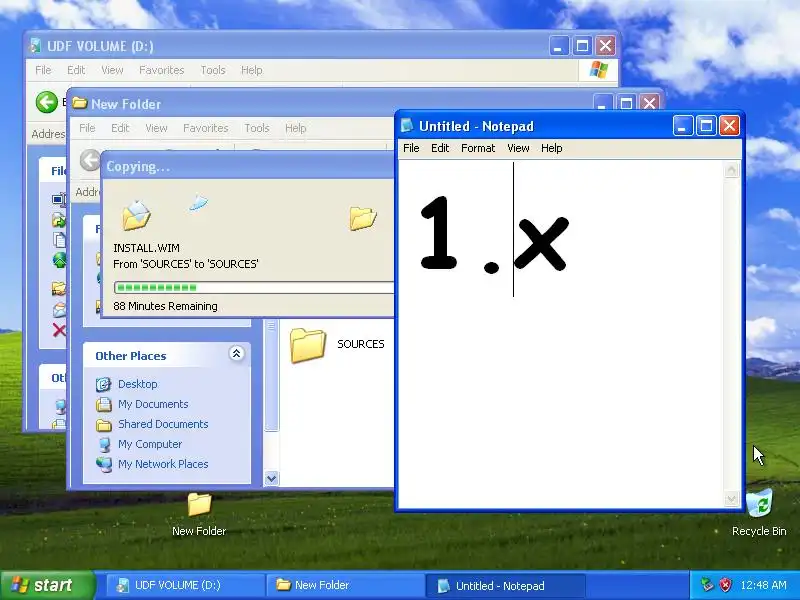This screenshot has height=600, width=800.
Task: Click the destination folder icon in Copying dialog
Action: [363, 218]
